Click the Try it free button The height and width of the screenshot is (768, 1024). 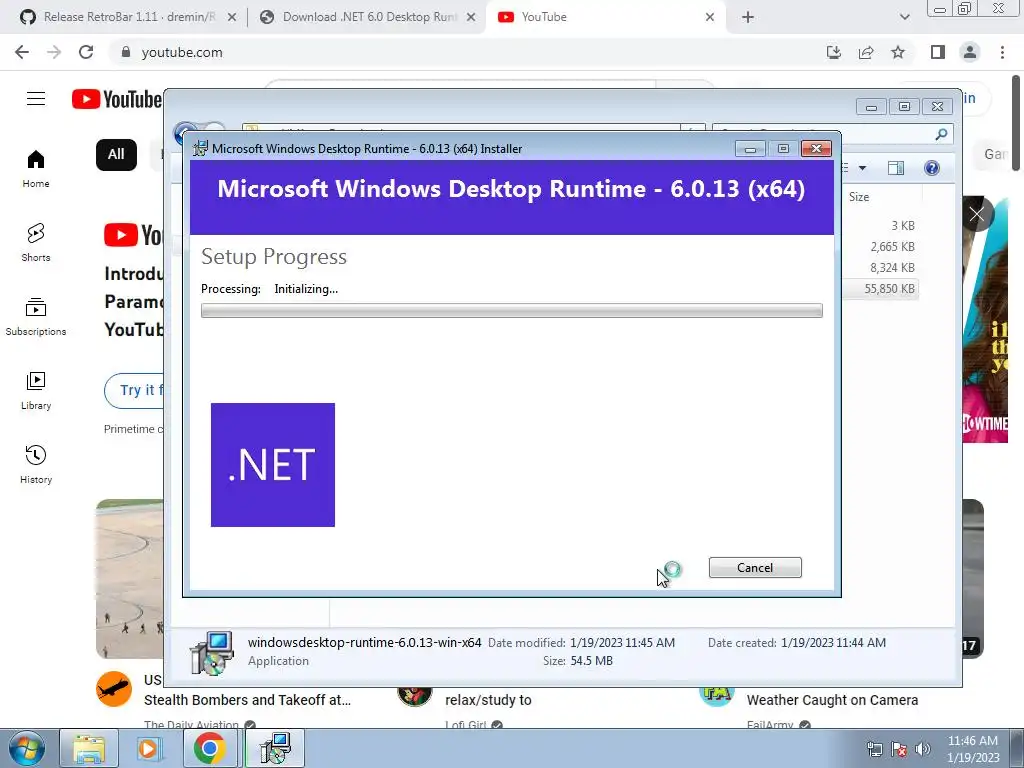[x=134, y=391]
